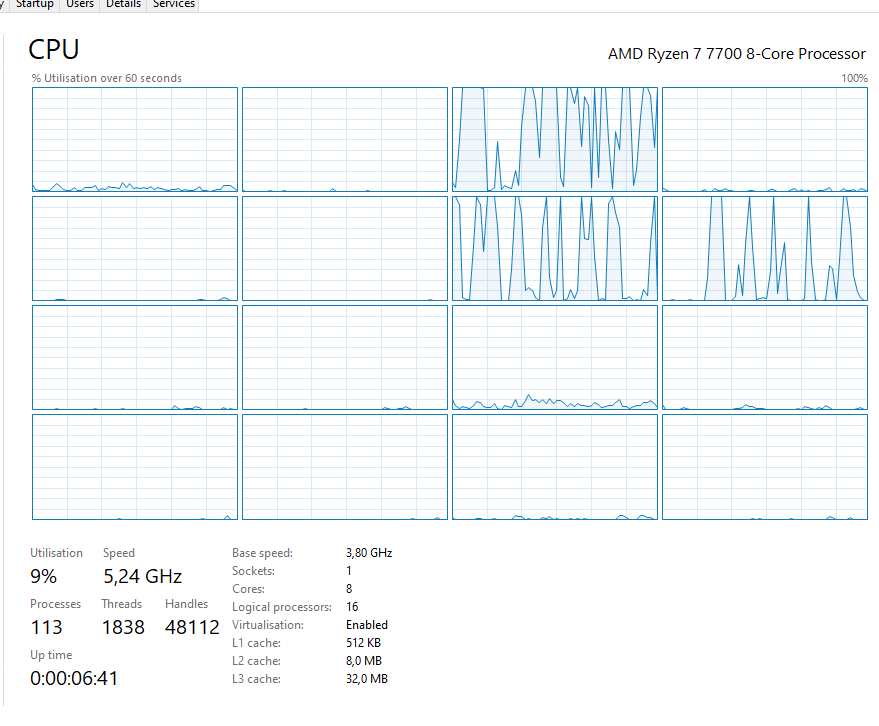Select the second row's first core graph

click(135, 248)
